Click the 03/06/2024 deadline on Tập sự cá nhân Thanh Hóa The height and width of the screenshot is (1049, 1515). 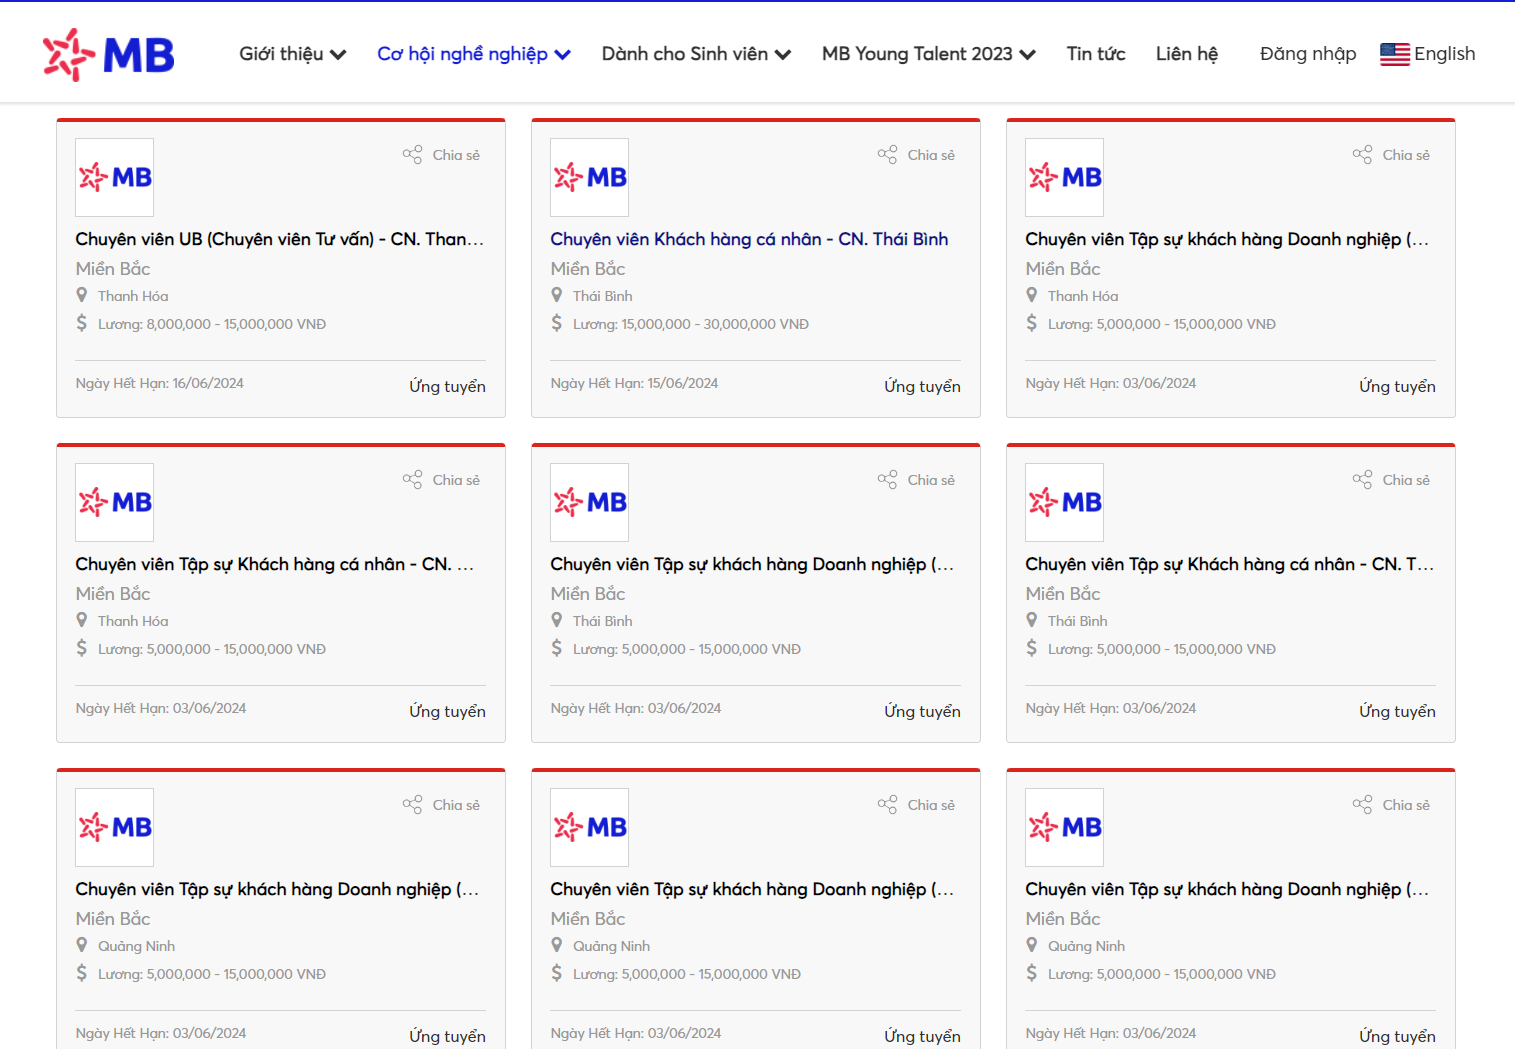[161, 708]
